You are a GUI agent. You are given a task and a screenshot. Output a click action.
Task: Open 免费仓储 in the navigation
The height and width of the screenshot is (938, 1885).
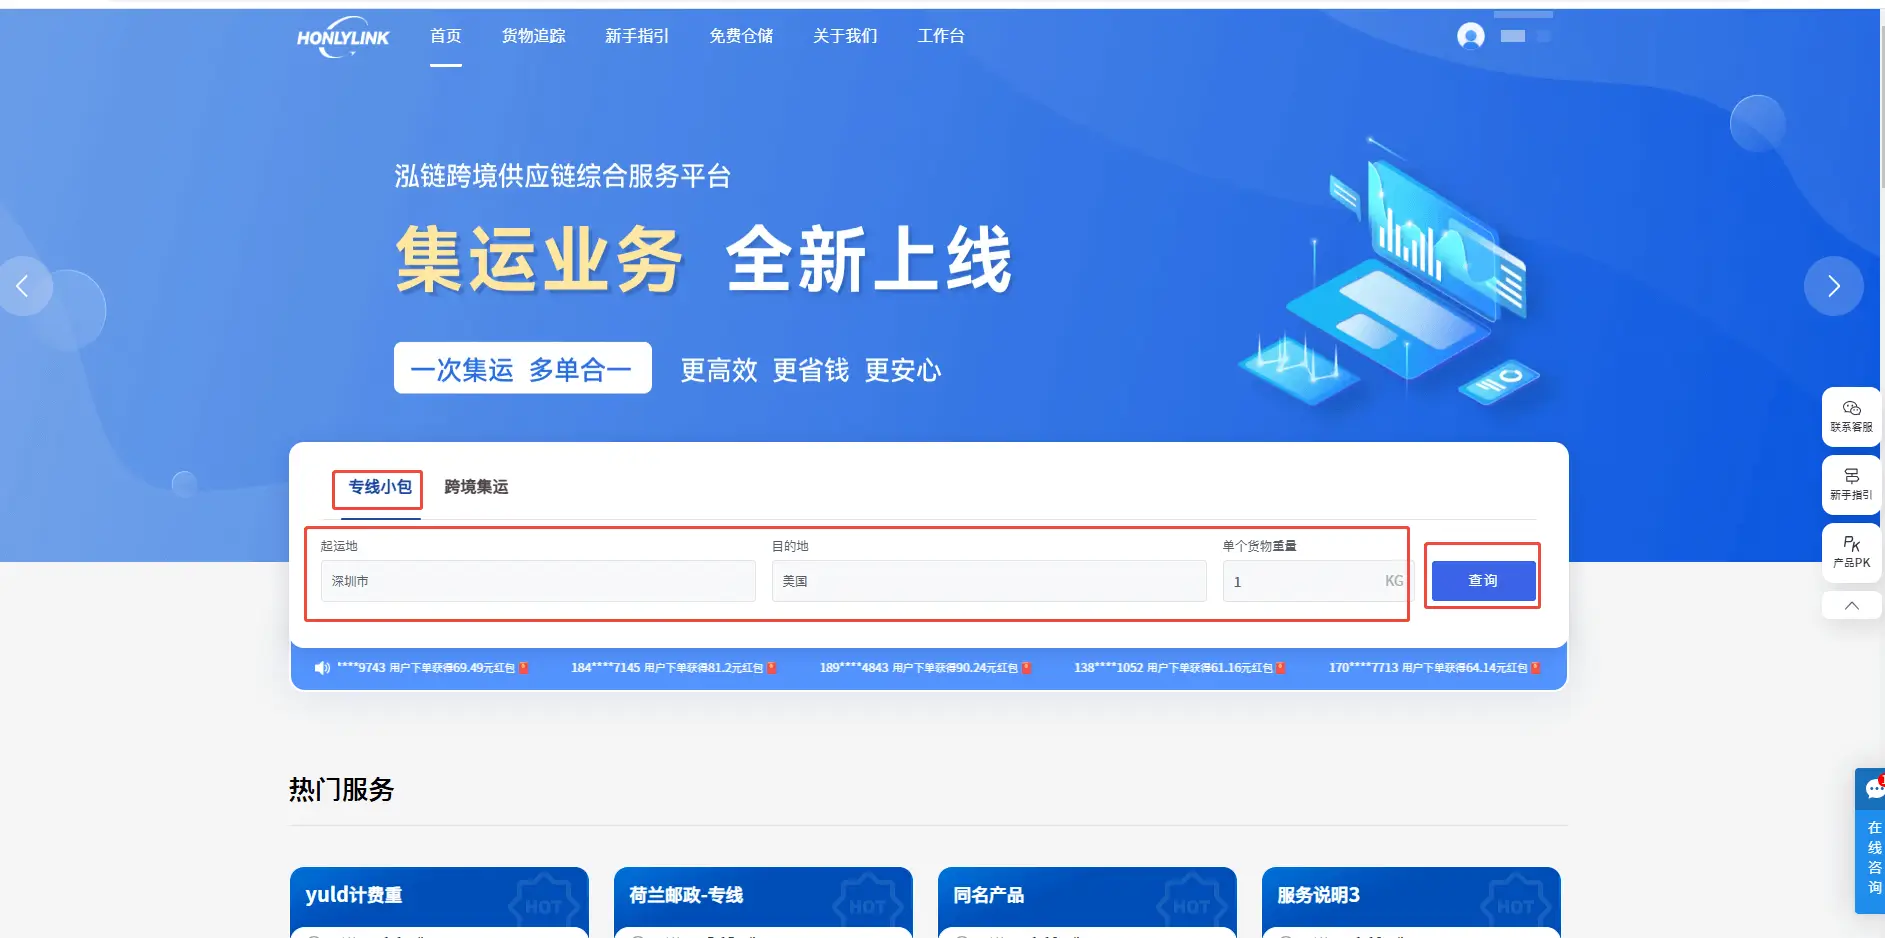[741, 36]
